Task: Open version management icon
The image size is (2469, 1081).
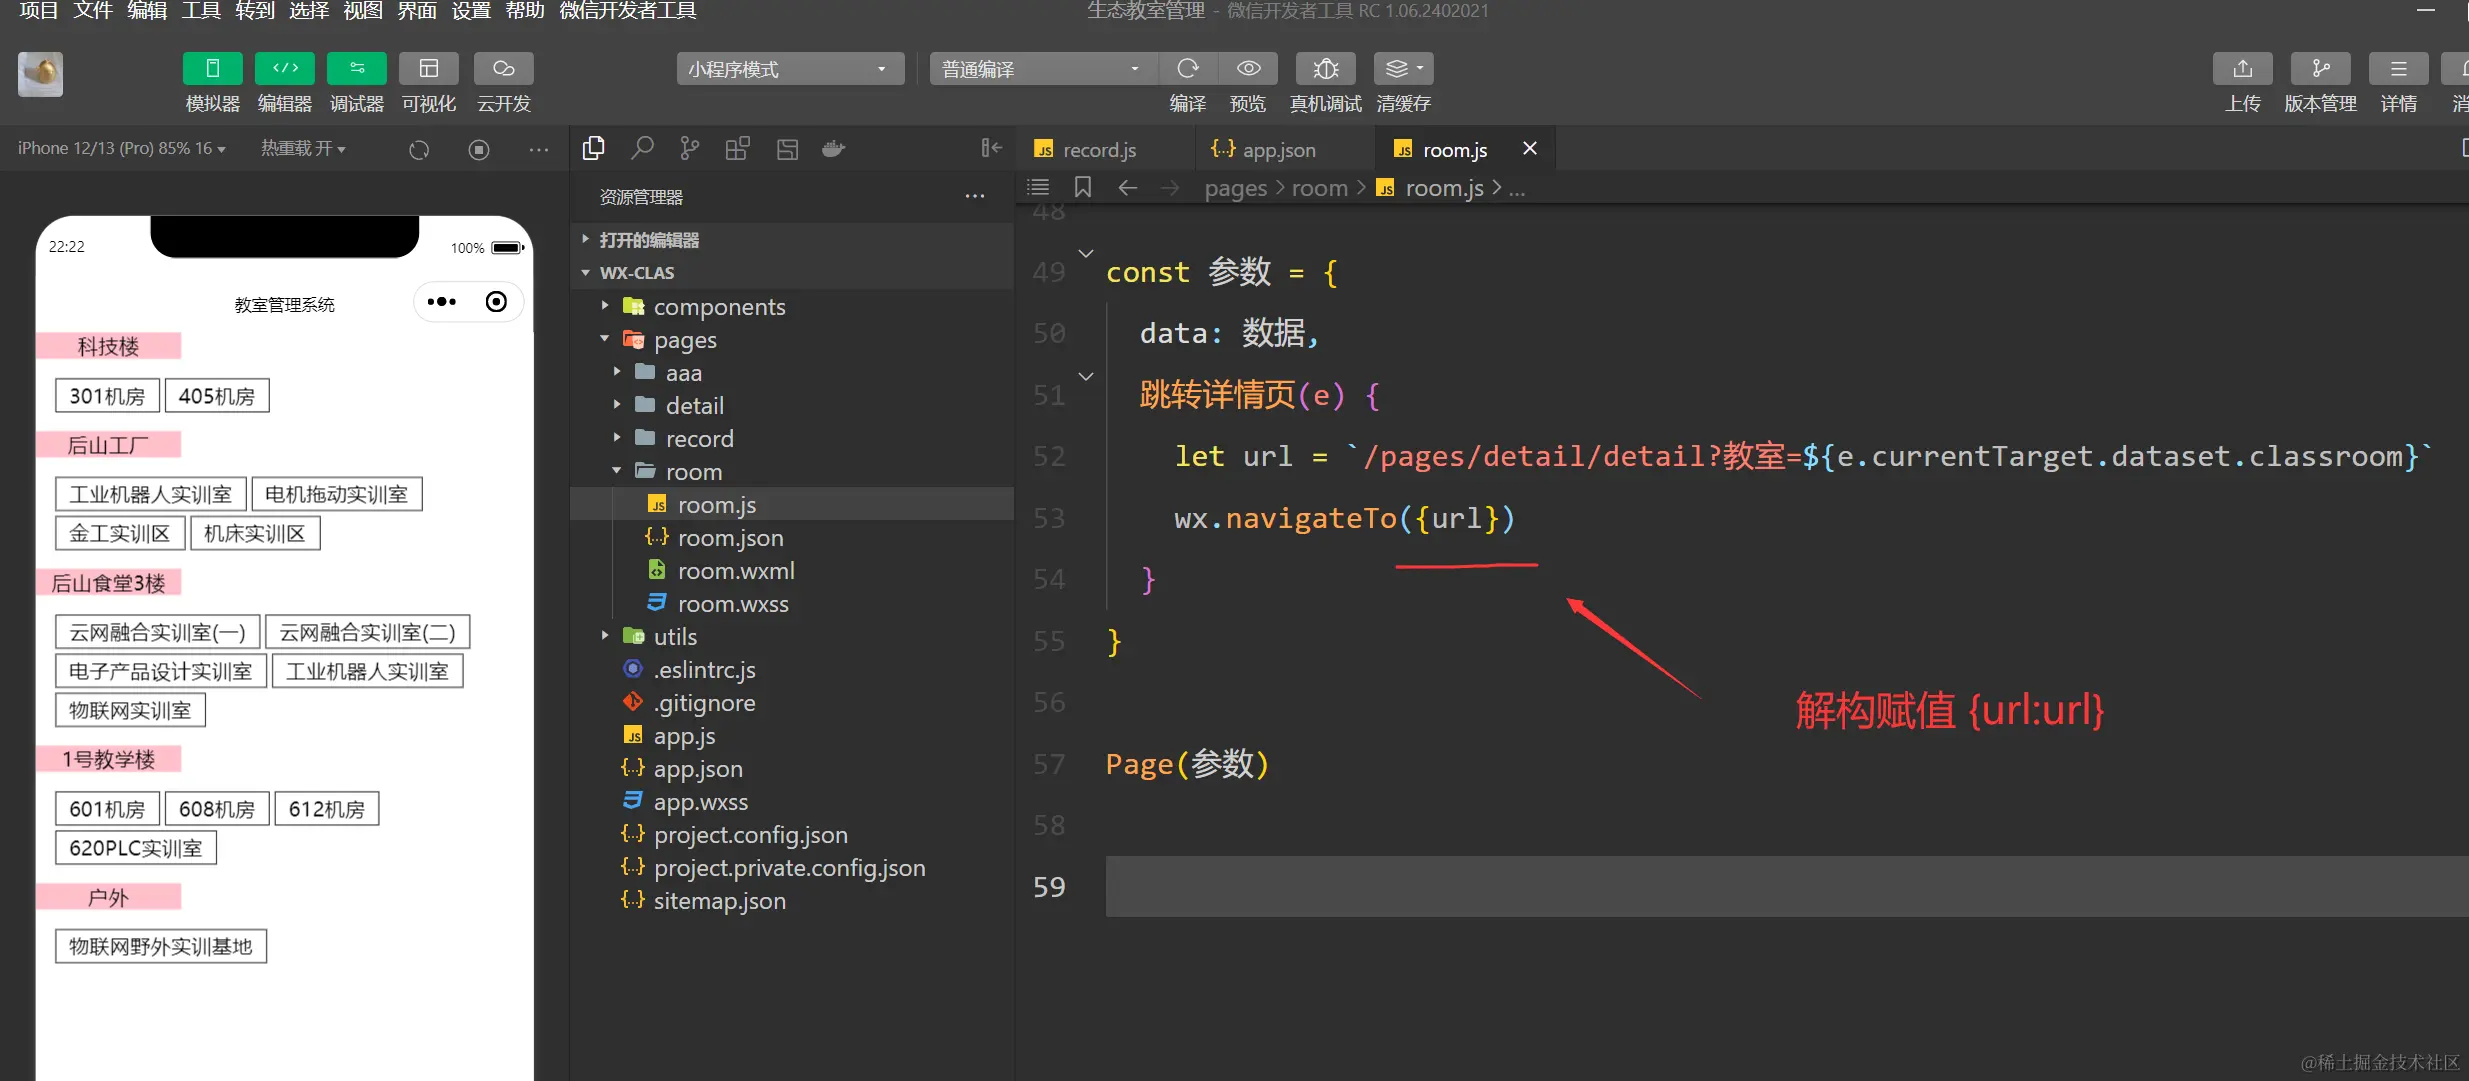Action: [2320, 69]
